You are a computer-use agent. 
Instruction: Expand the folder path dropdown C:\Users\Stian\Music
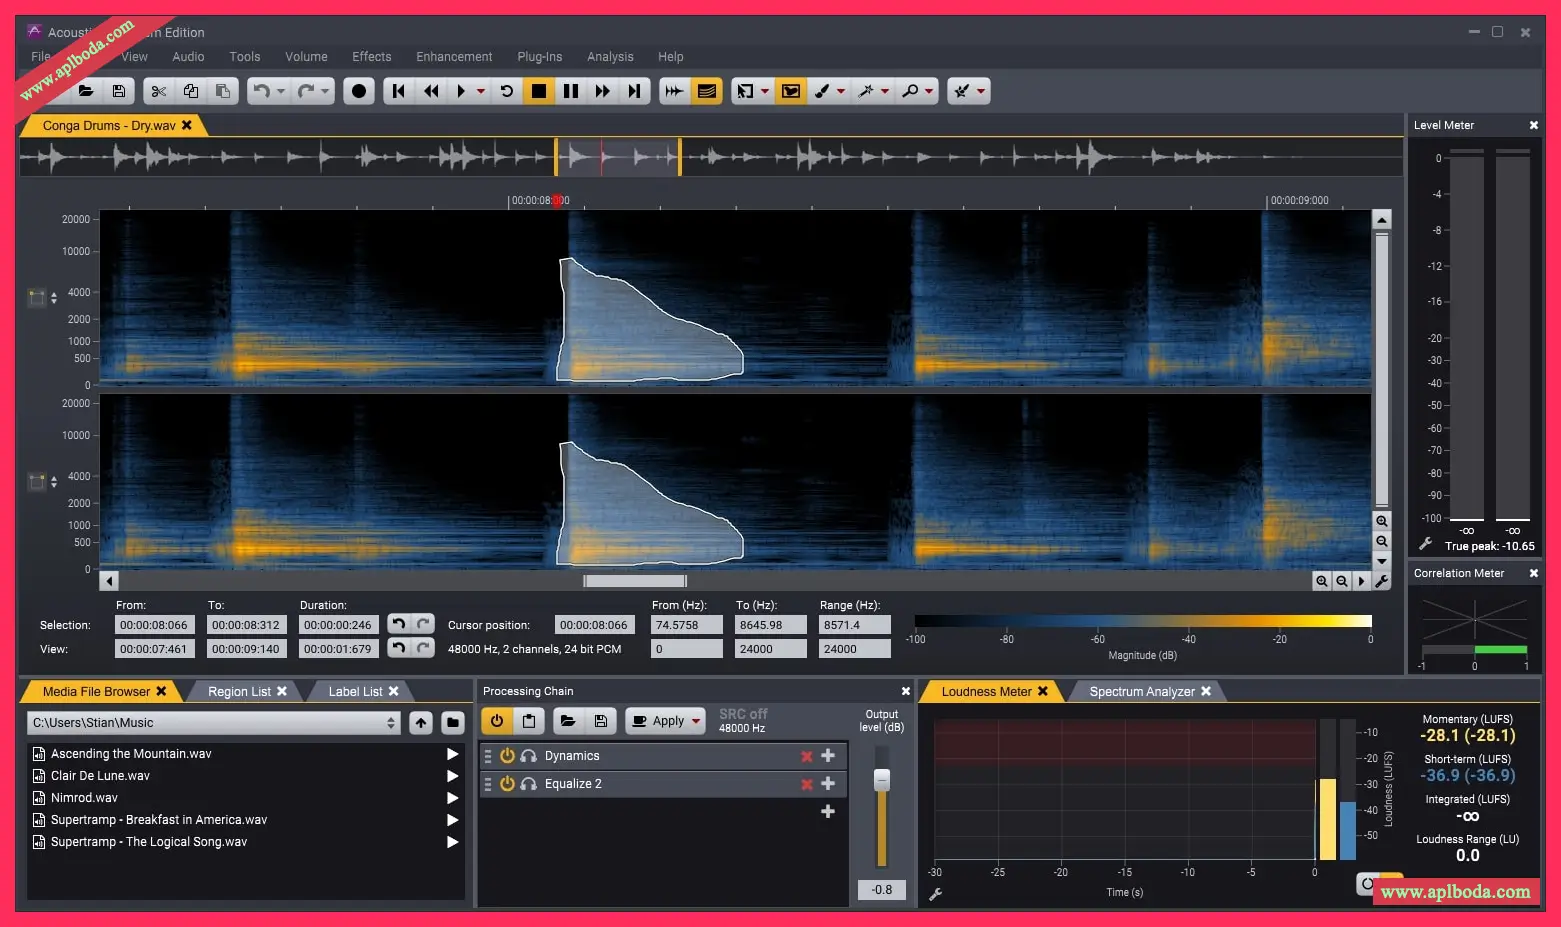click(x=391, y=723)
